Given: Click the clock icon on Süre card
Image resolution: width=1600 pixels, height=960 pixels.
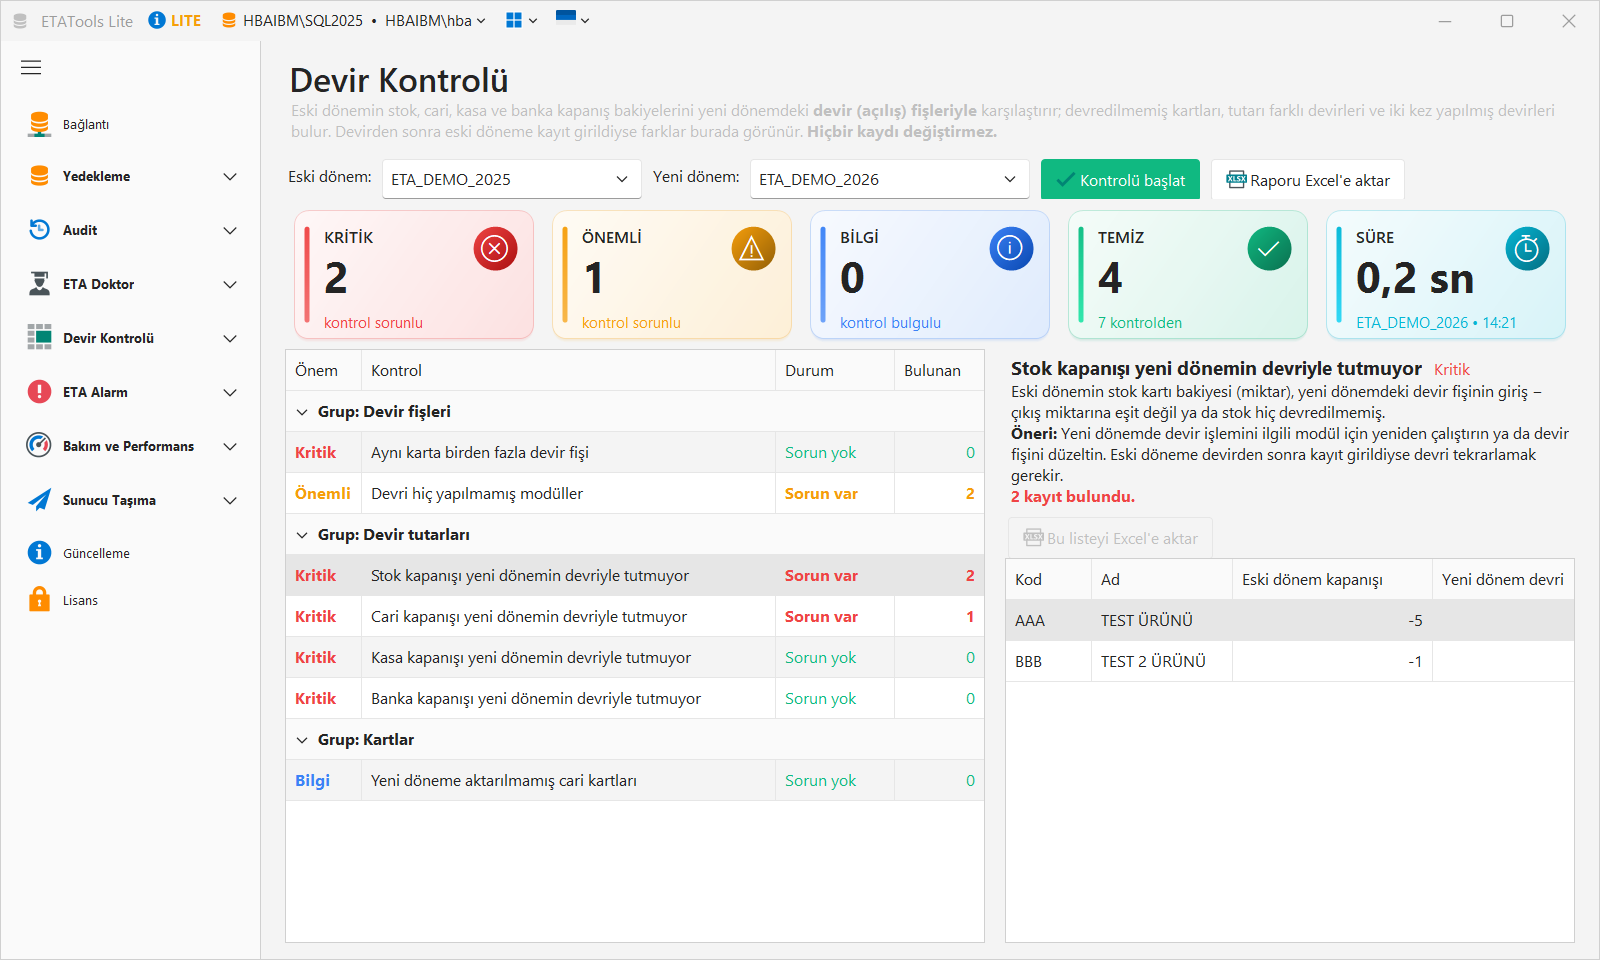Looking at the screenshot, I should point(1527,249).
